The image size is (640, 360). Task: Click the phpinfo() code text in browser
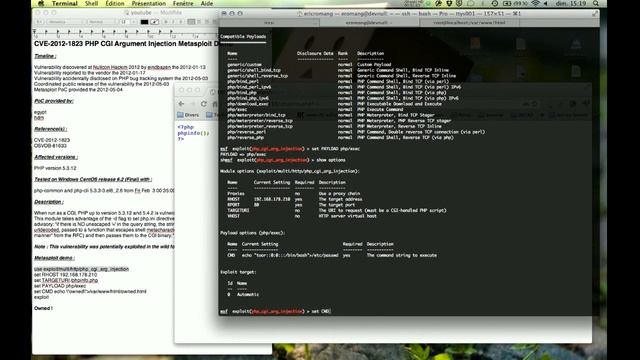tap(193, 133)
